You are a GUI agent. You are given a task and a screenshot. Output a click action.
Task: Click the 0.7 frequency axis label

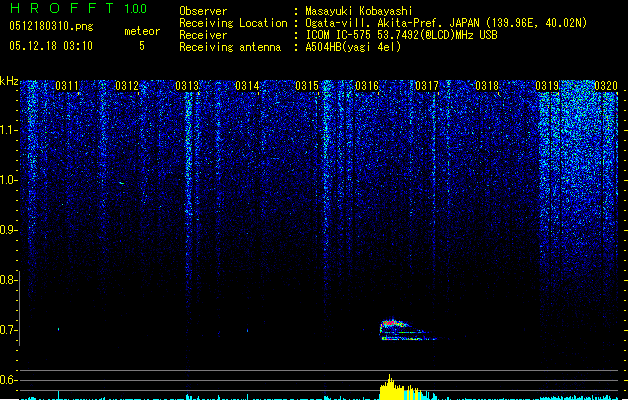(x=7, y=330)
